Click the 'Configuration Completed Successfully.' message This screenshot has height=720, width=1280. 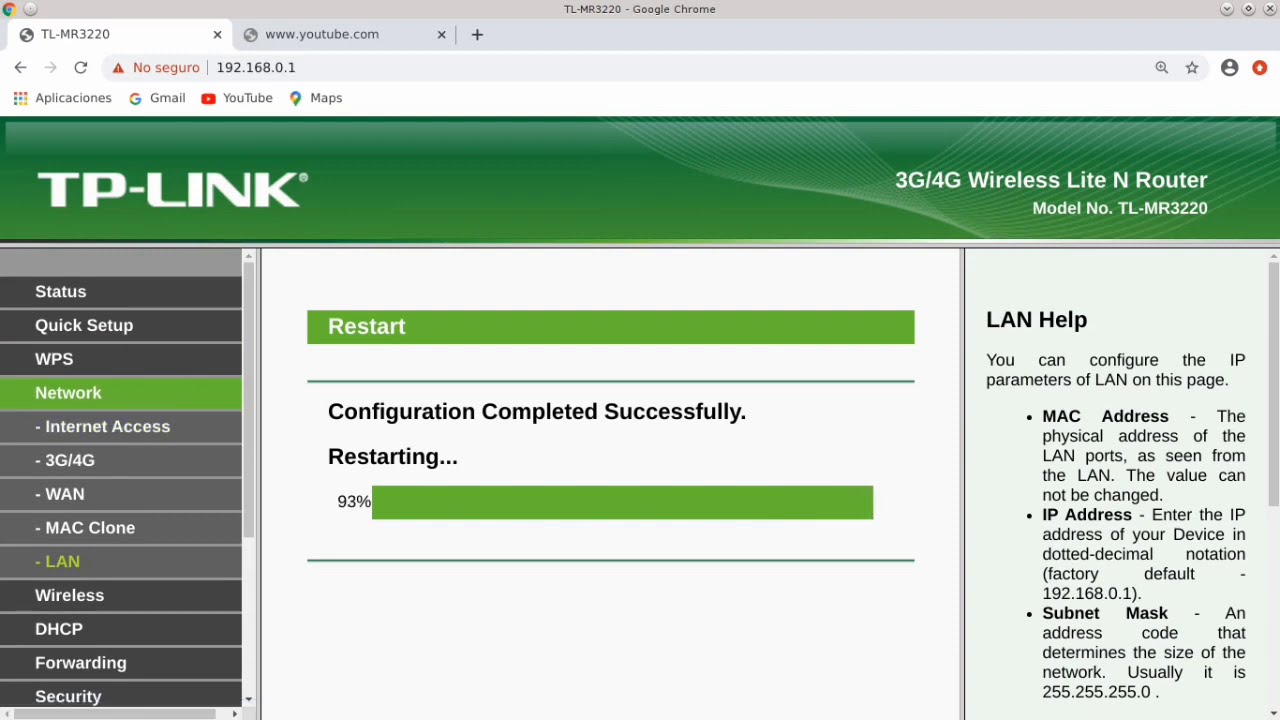coord(537,412)
